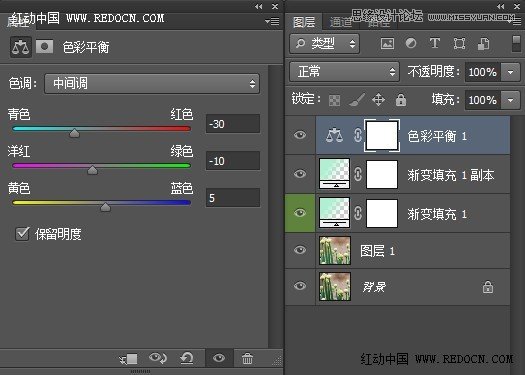This screenshot has height=375, width=525.
Task: Collapse the Properties panel with double arrows
Action: point(258,6)
